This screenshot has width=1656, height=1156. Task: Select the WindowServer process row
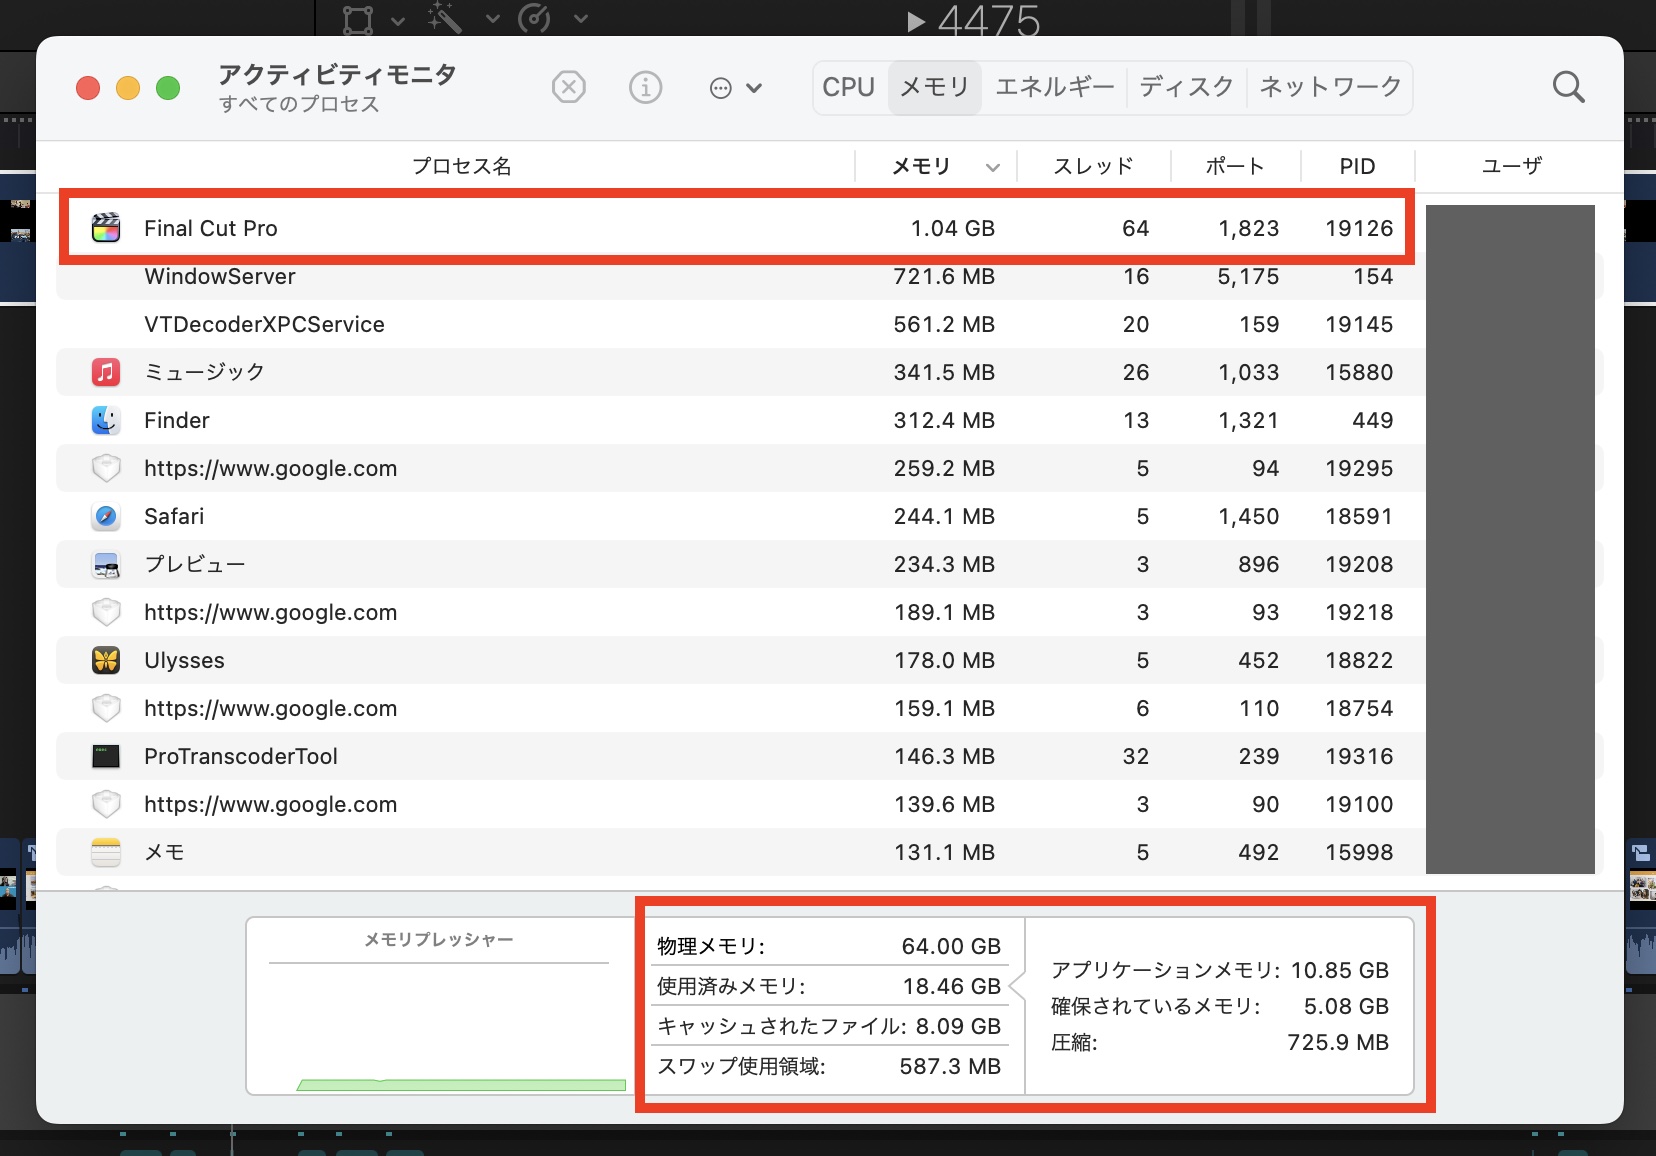click(500, 276)
